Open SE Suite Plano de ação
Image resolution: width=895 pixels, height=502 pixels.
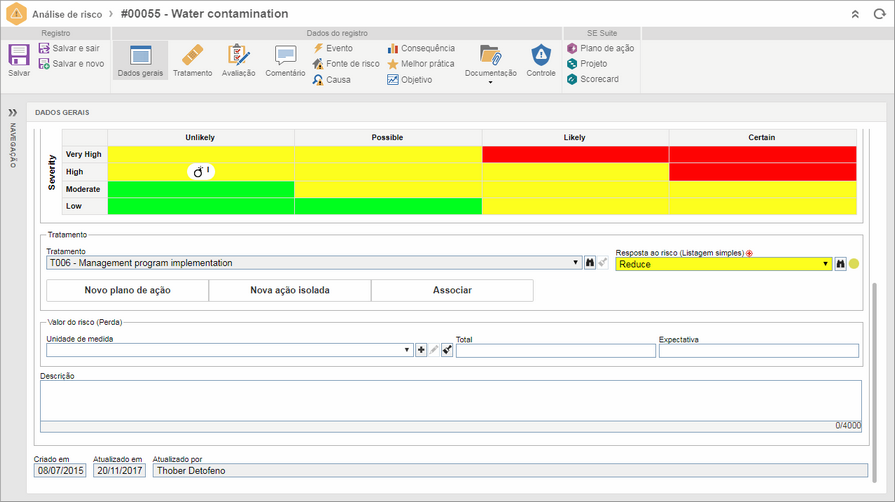600,48
